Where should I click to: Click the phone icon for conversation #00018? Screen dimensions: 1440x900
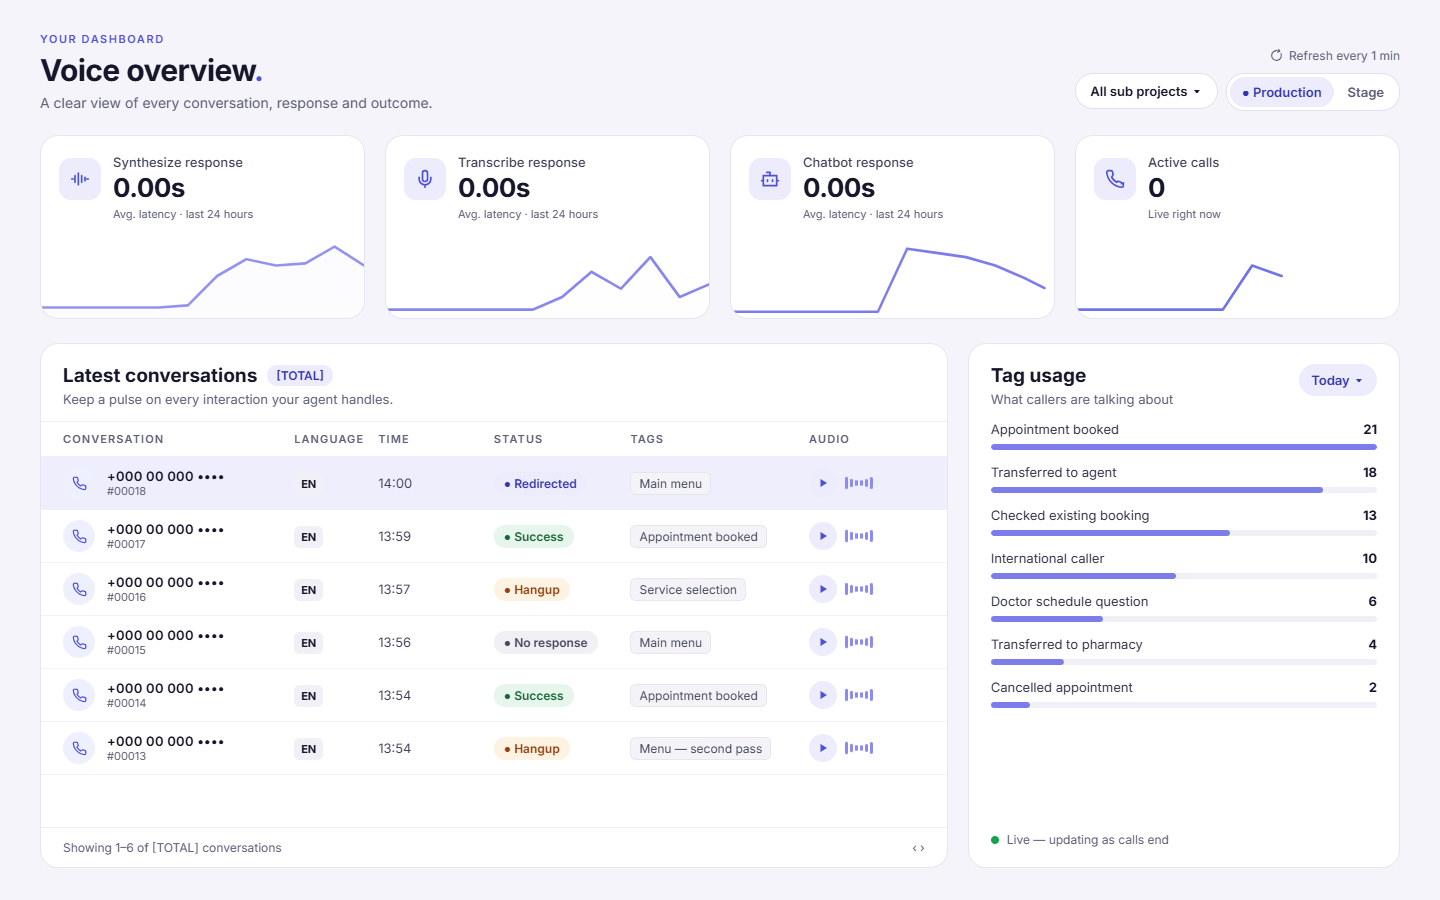coord(79,483)
